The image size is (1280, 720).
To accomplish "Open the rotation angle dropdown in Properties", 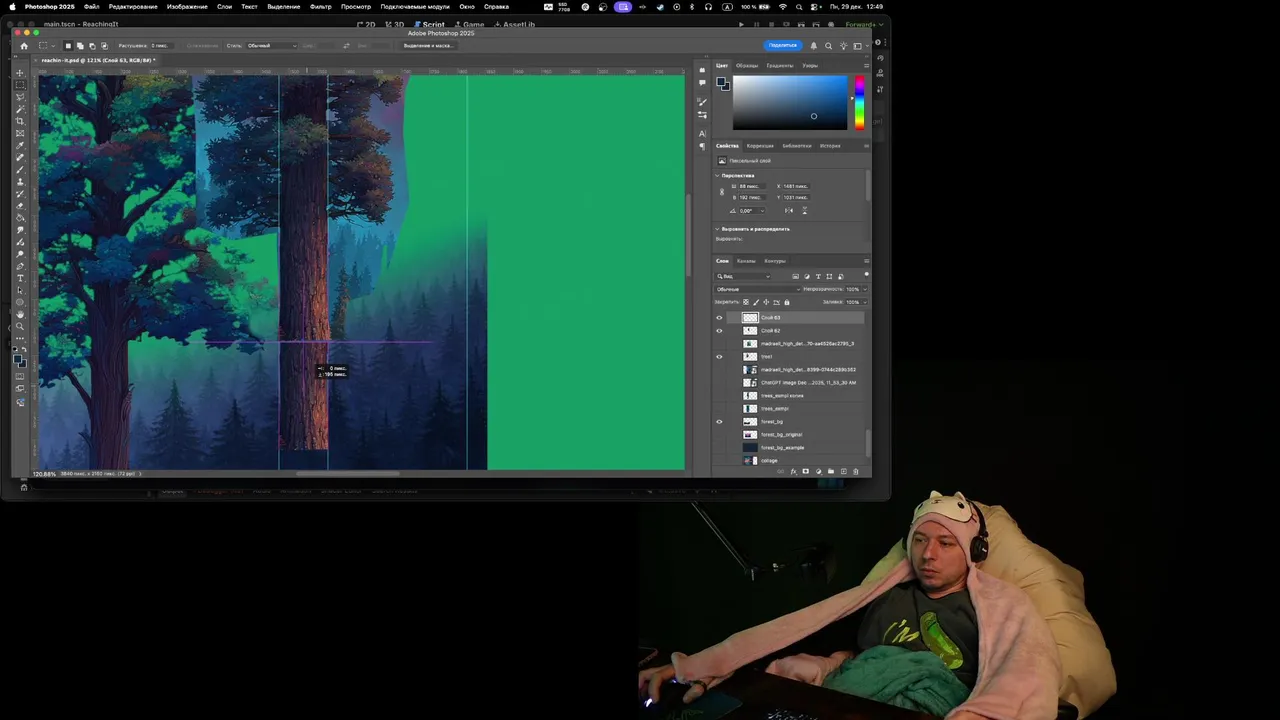I will pos(763,211).
